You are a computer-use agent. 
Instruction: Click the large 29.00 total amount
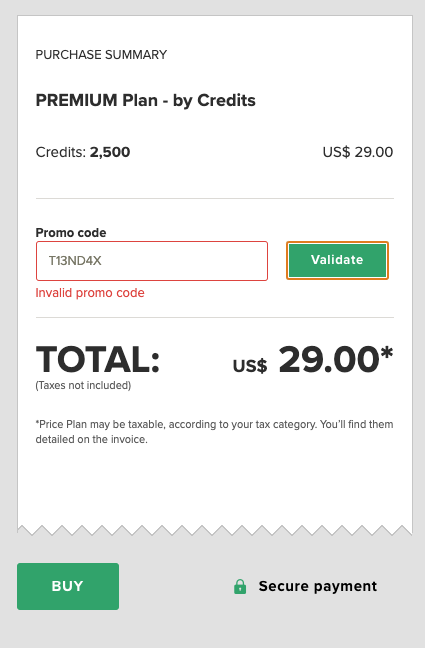coord(329,360)
